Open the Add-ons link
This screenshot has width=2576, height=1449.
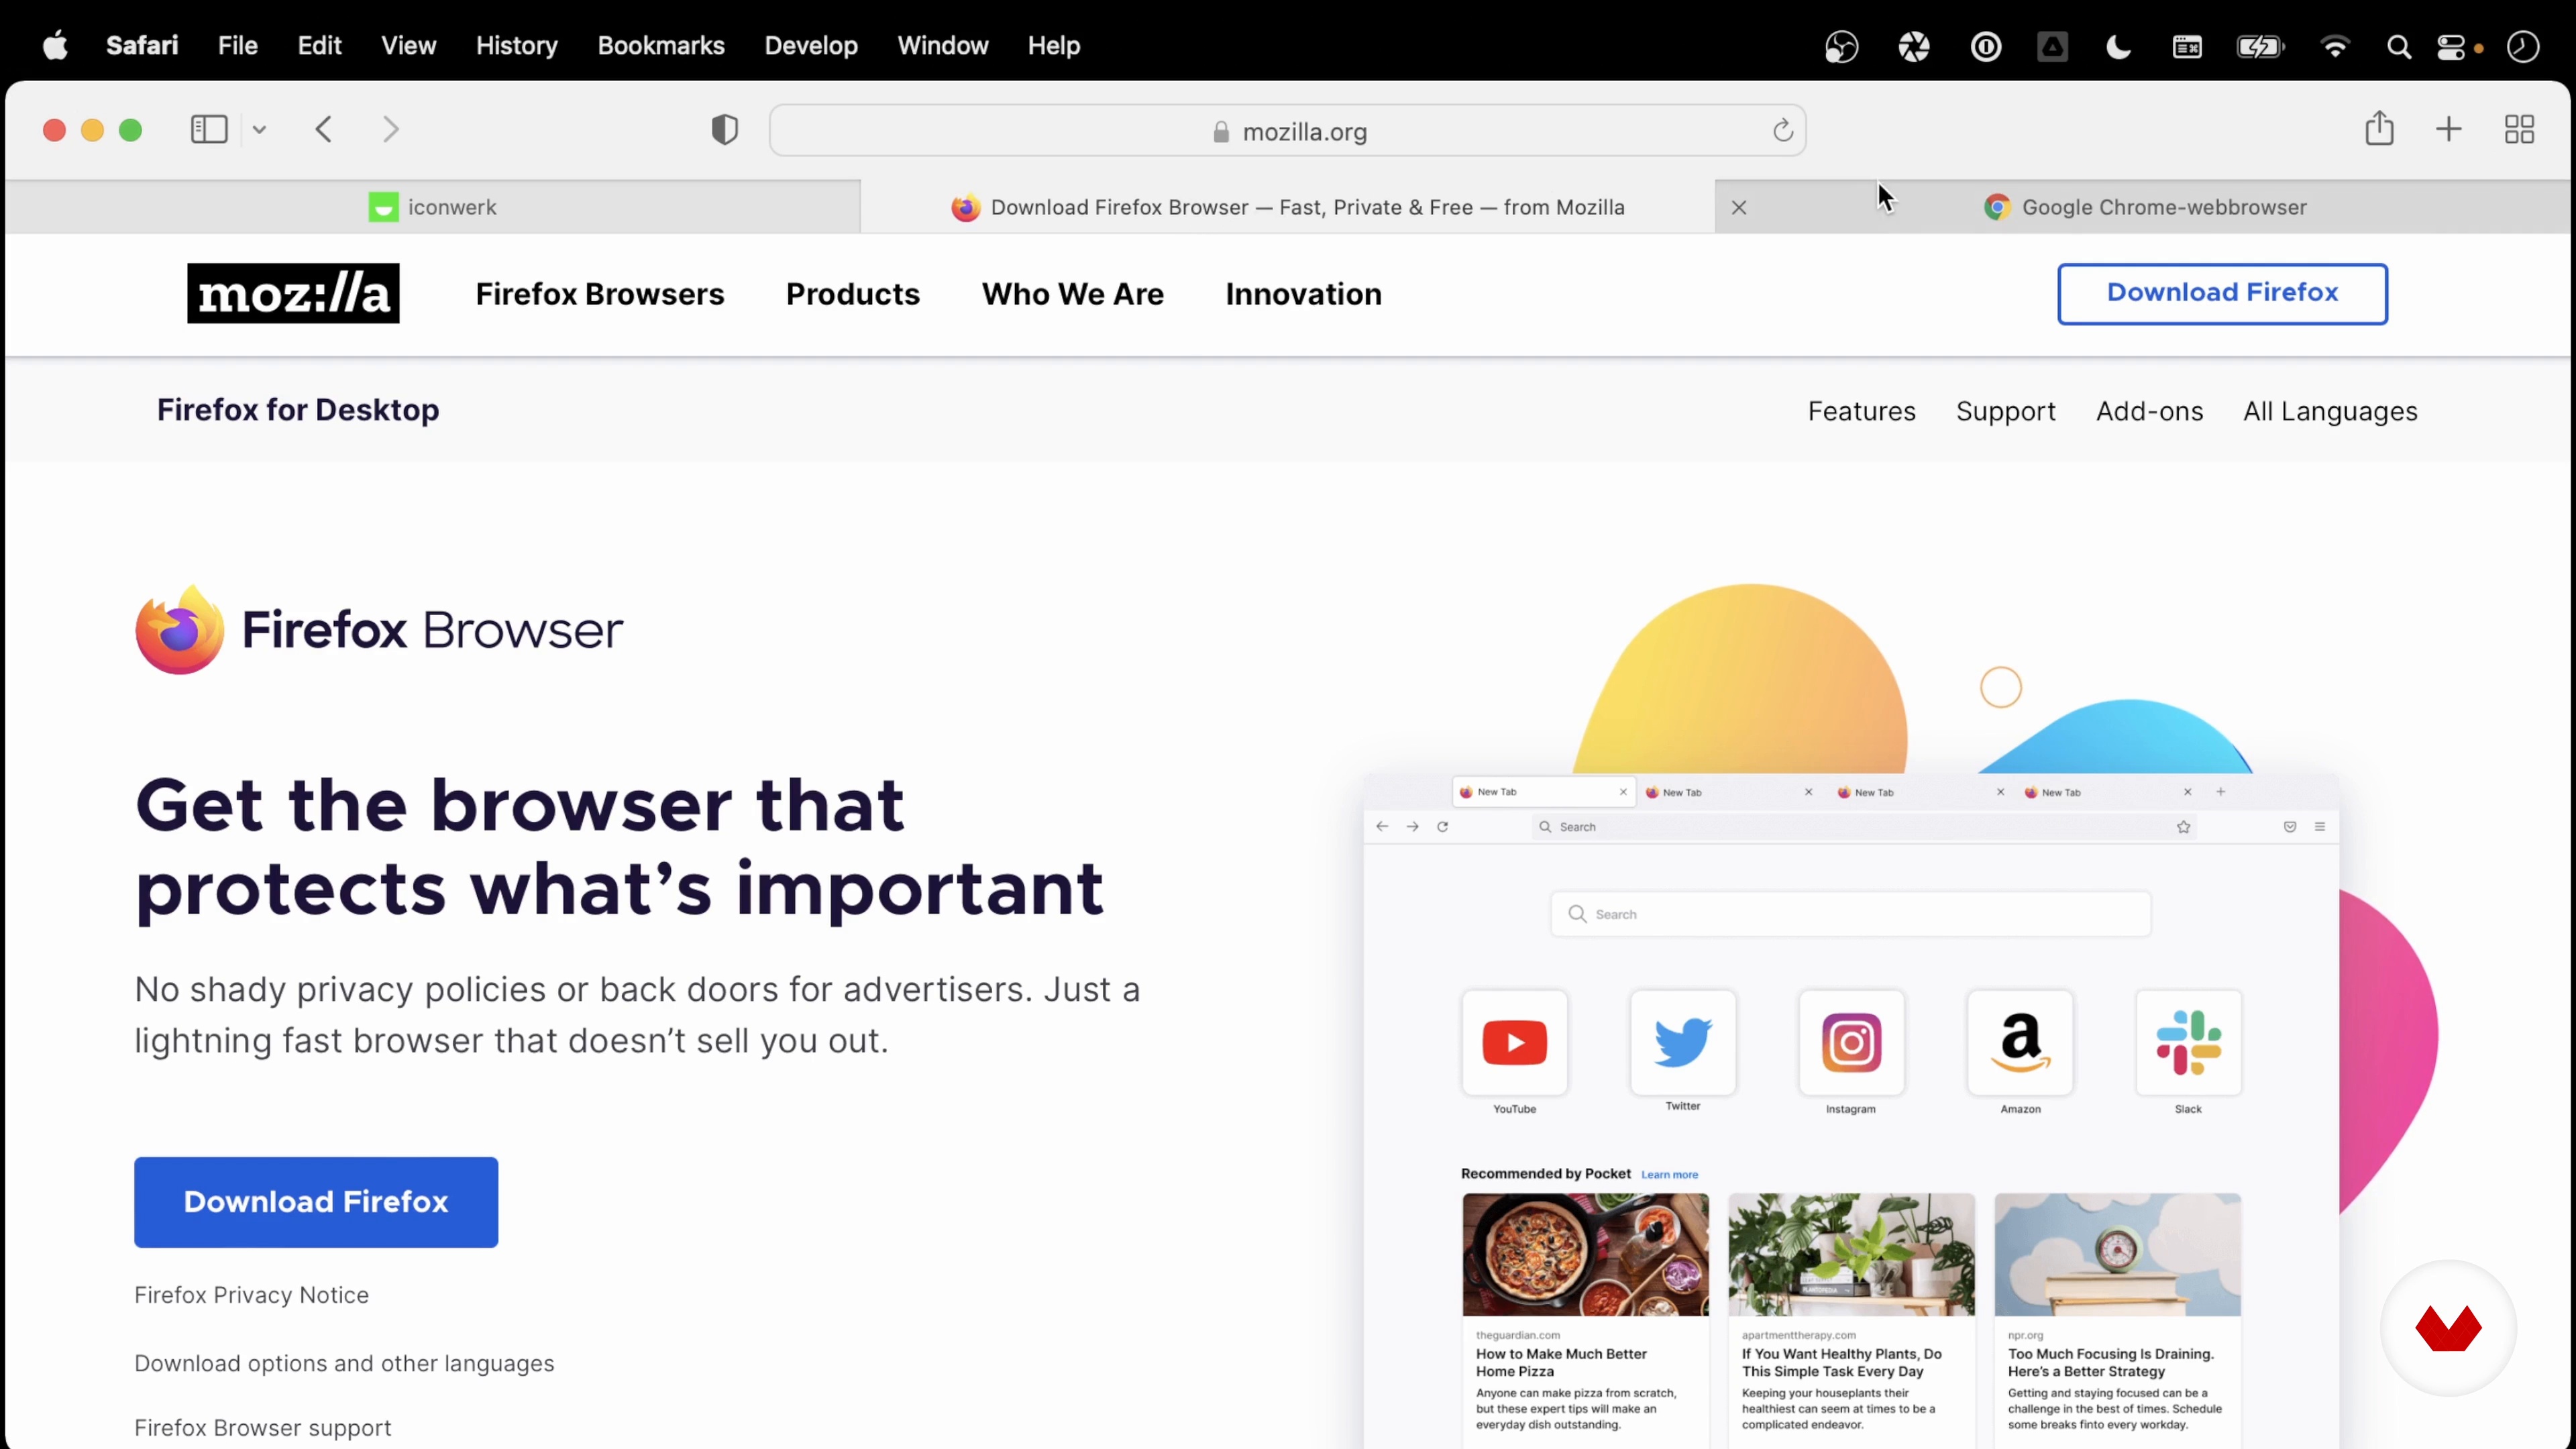click(2149, 411)
